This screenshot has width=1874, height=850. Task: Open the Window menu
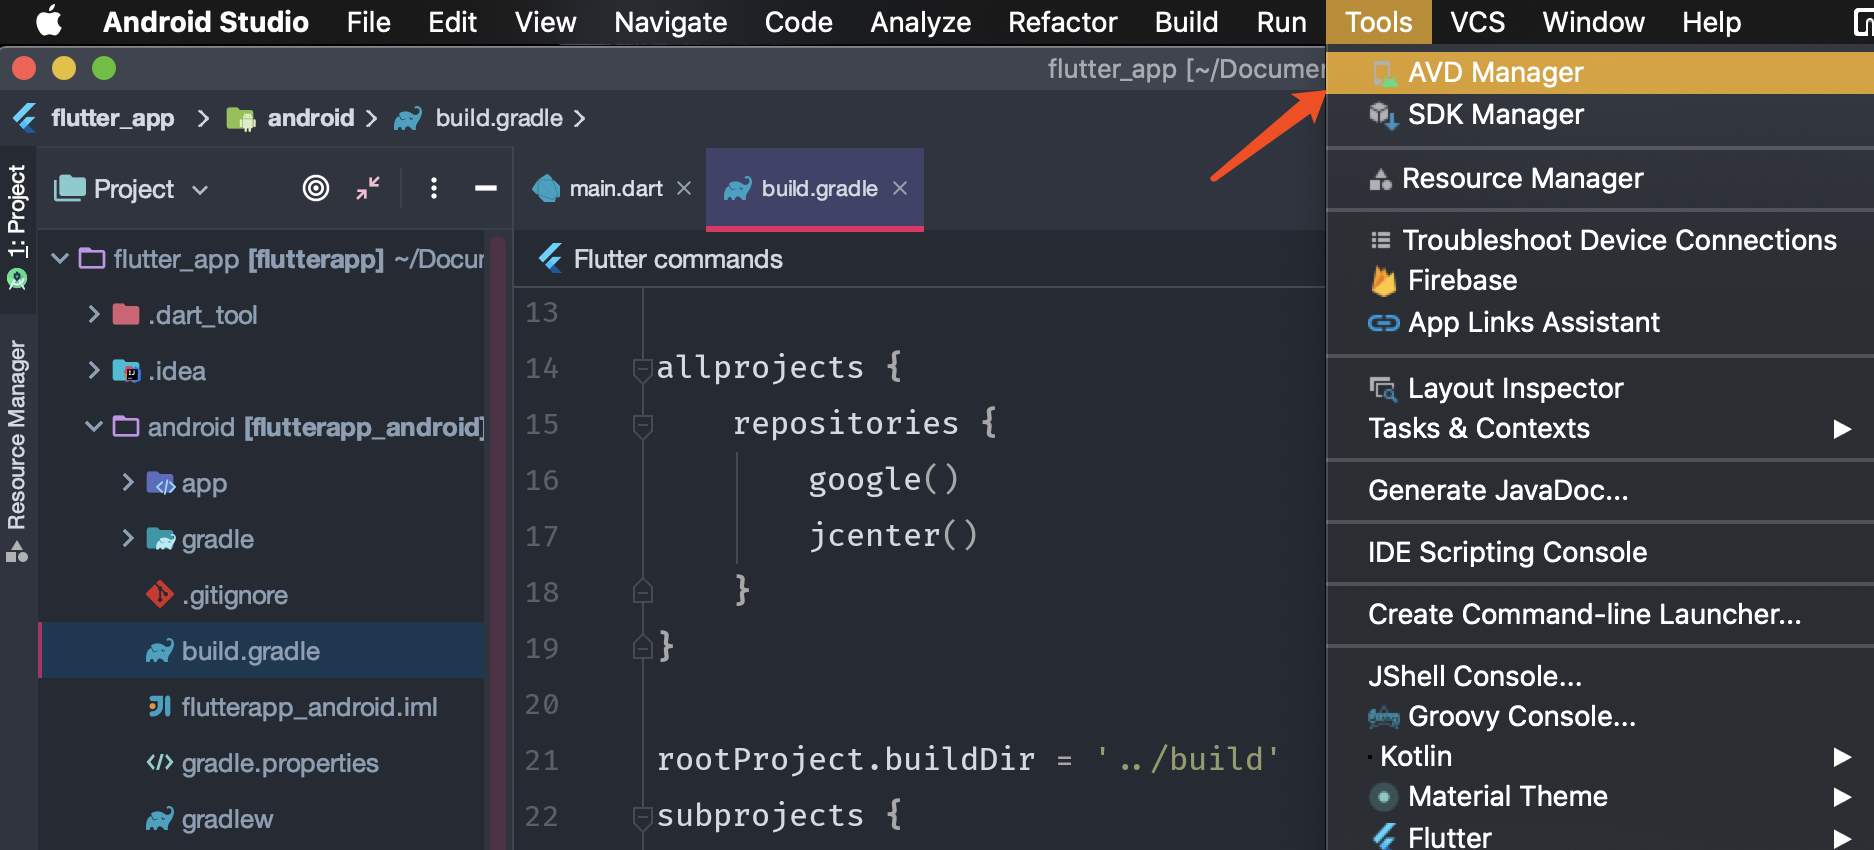(x=1593, y=22)
